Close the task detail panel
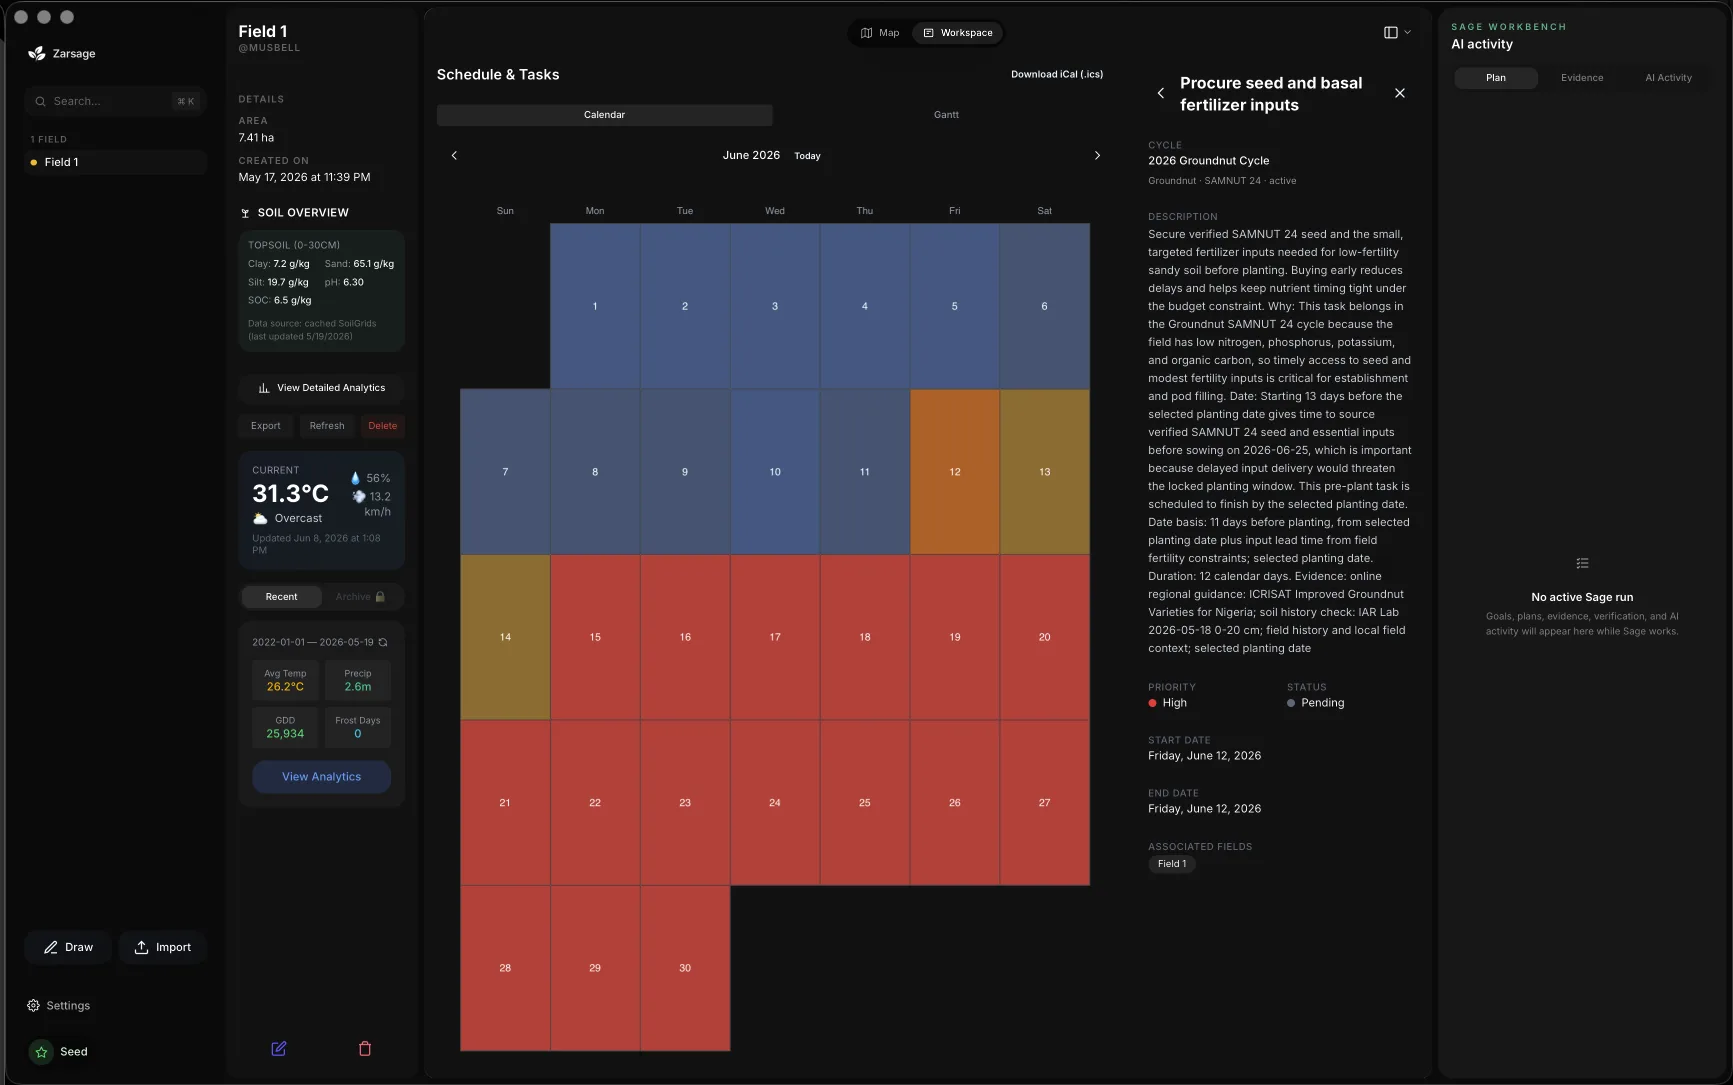Viewport: 1733px width, 1085px height. pyautogui.click(x=1400, y=93)
